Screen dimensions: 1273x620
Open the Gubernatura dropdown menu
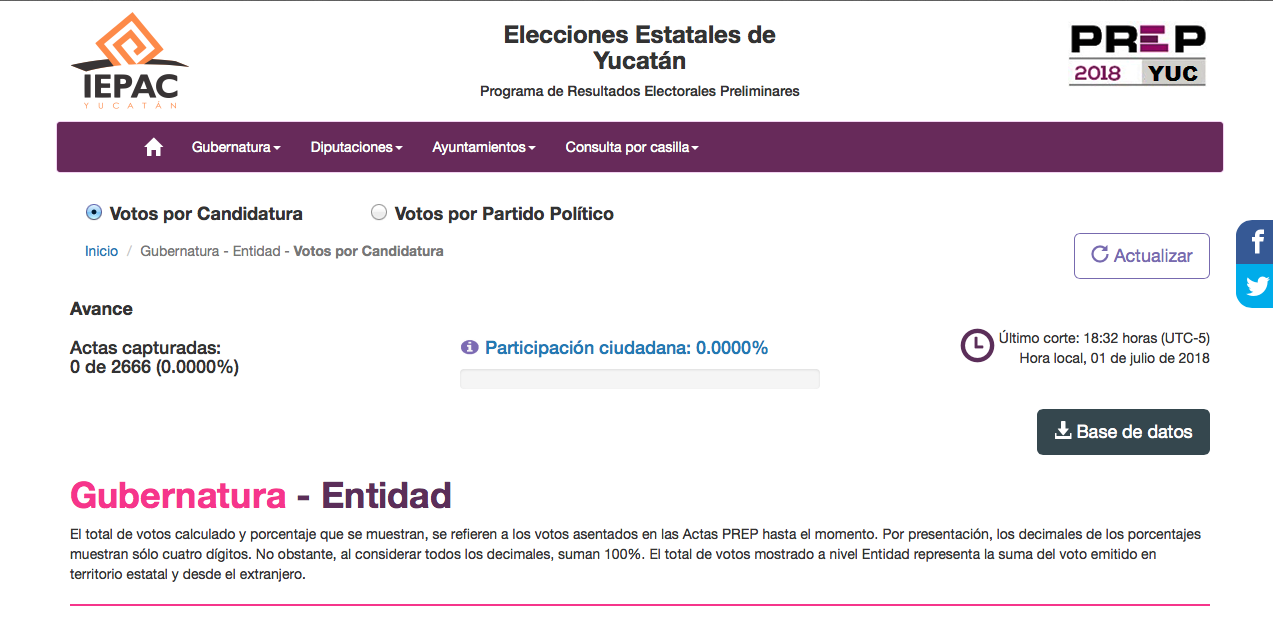(x=236, y=147)
